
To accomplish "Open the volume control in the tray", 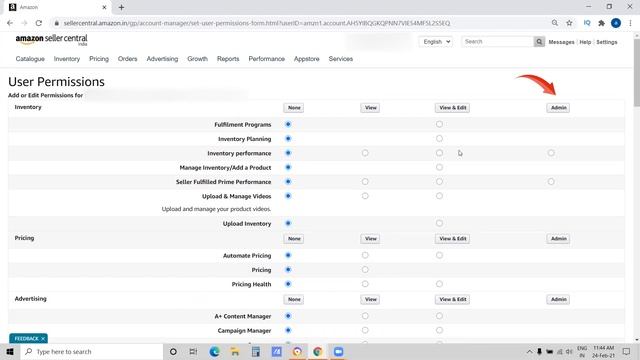I will tap(569, 351).
